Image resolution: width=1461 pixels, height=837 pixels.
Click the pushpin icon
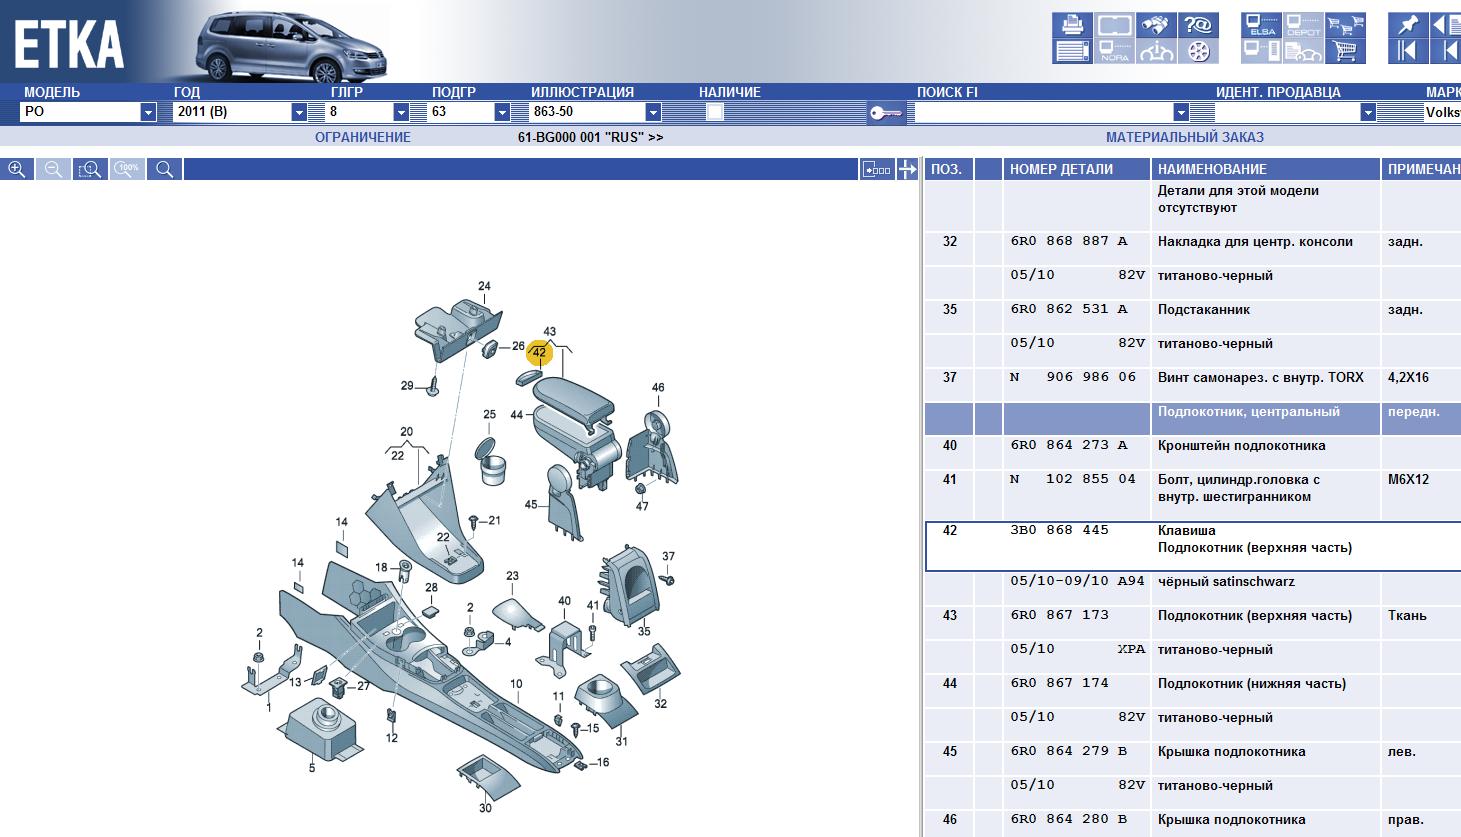coord(1407,25)
